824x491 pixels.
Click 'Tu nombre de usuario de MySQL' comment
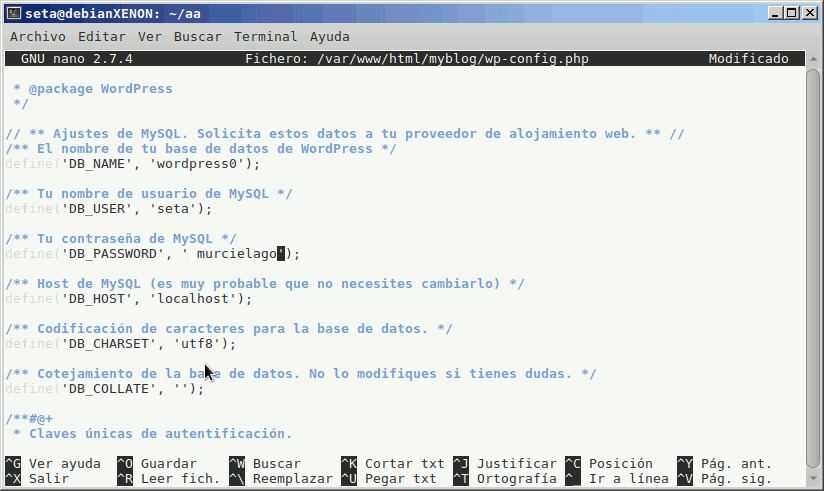(x=149, y=194)
